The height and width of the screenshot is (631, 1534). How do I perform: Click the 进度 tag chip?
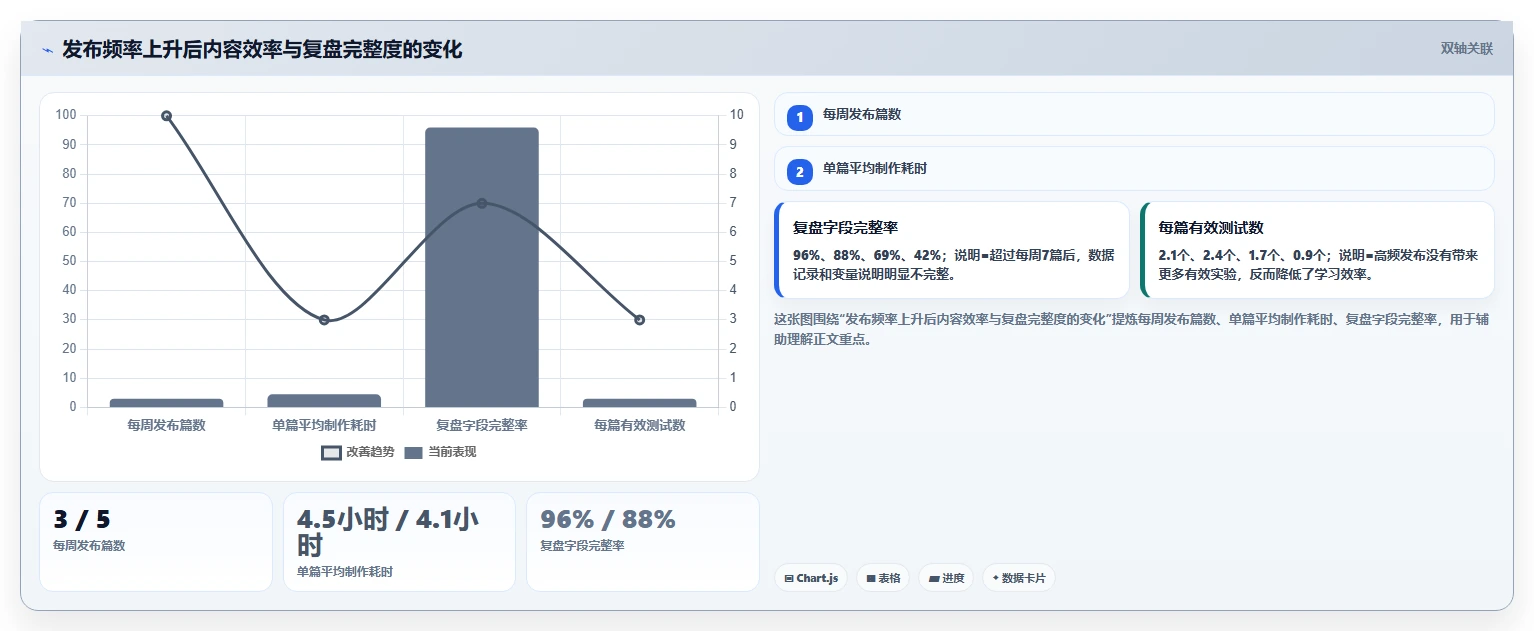point(946,578)
